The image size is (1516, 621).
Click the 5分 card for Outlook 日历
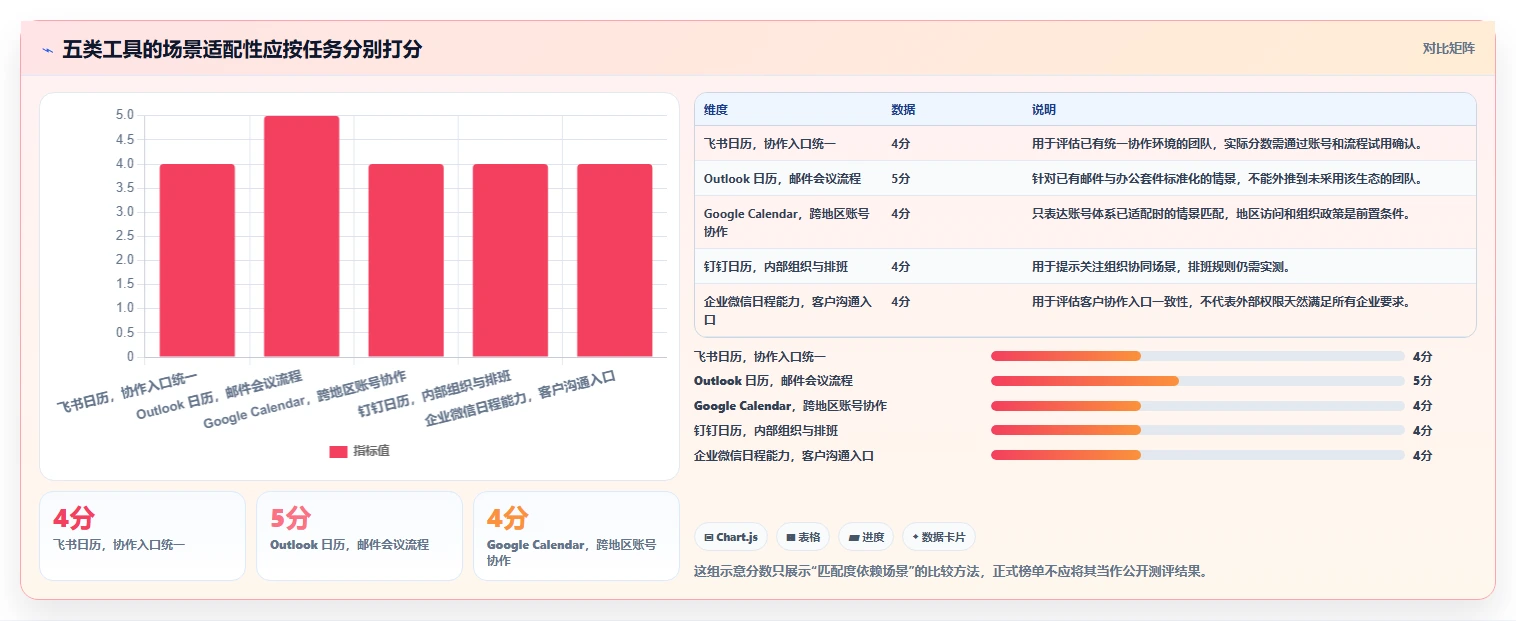pos(359,536)
